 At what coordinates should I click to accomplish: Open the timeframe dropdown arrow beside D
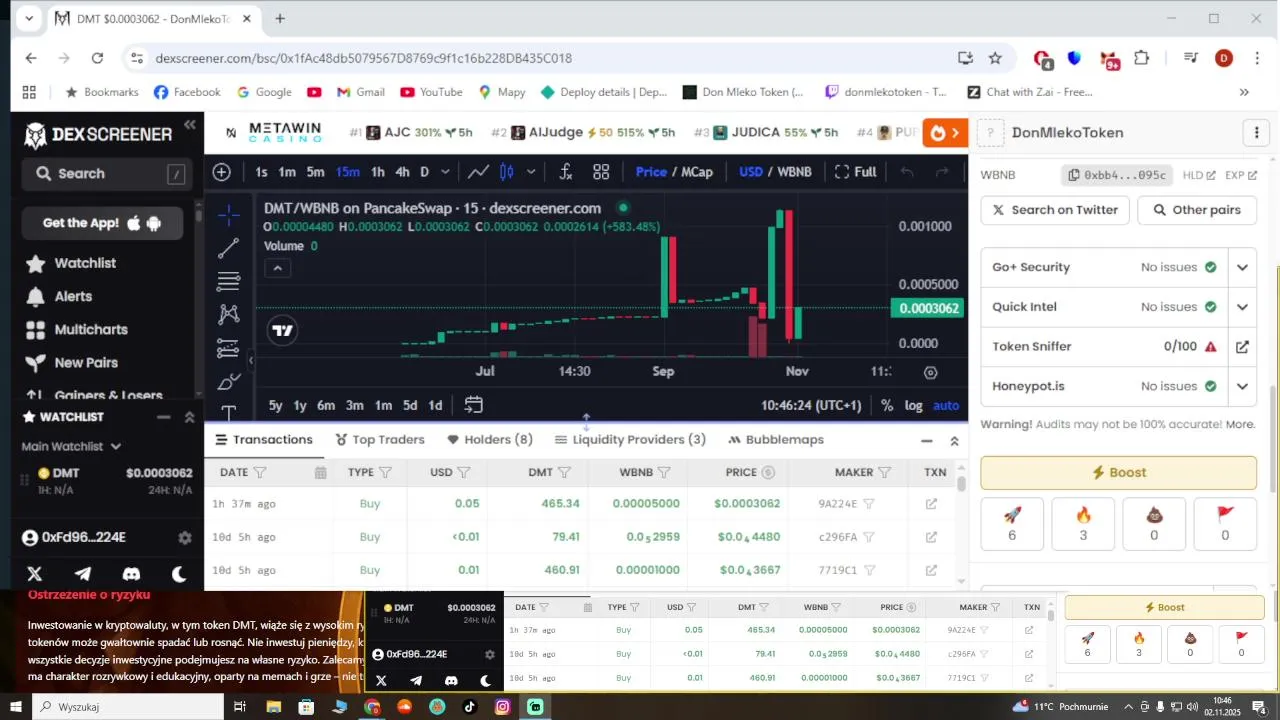click(447, 172)
